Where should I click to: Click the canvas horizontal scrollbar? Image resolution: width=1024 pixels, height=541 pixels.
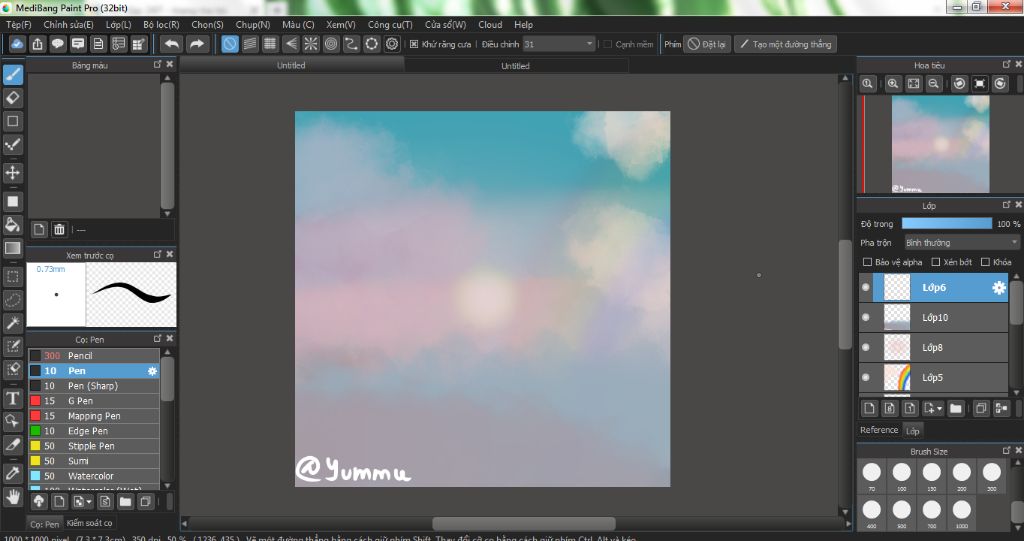[524, 523]
